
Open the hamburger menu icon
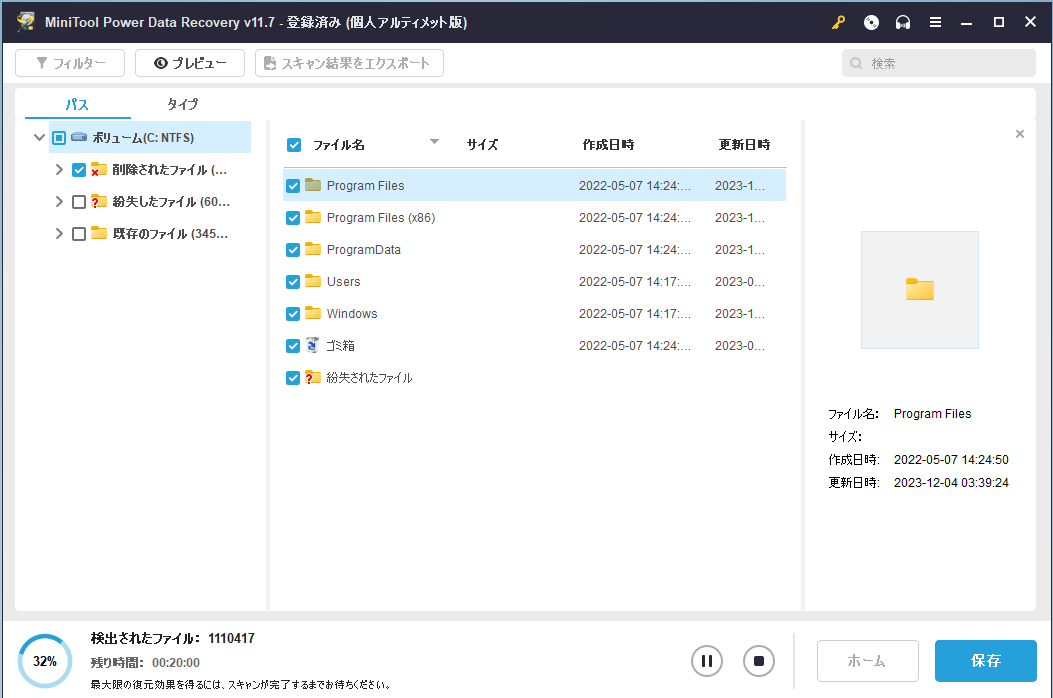935,22
